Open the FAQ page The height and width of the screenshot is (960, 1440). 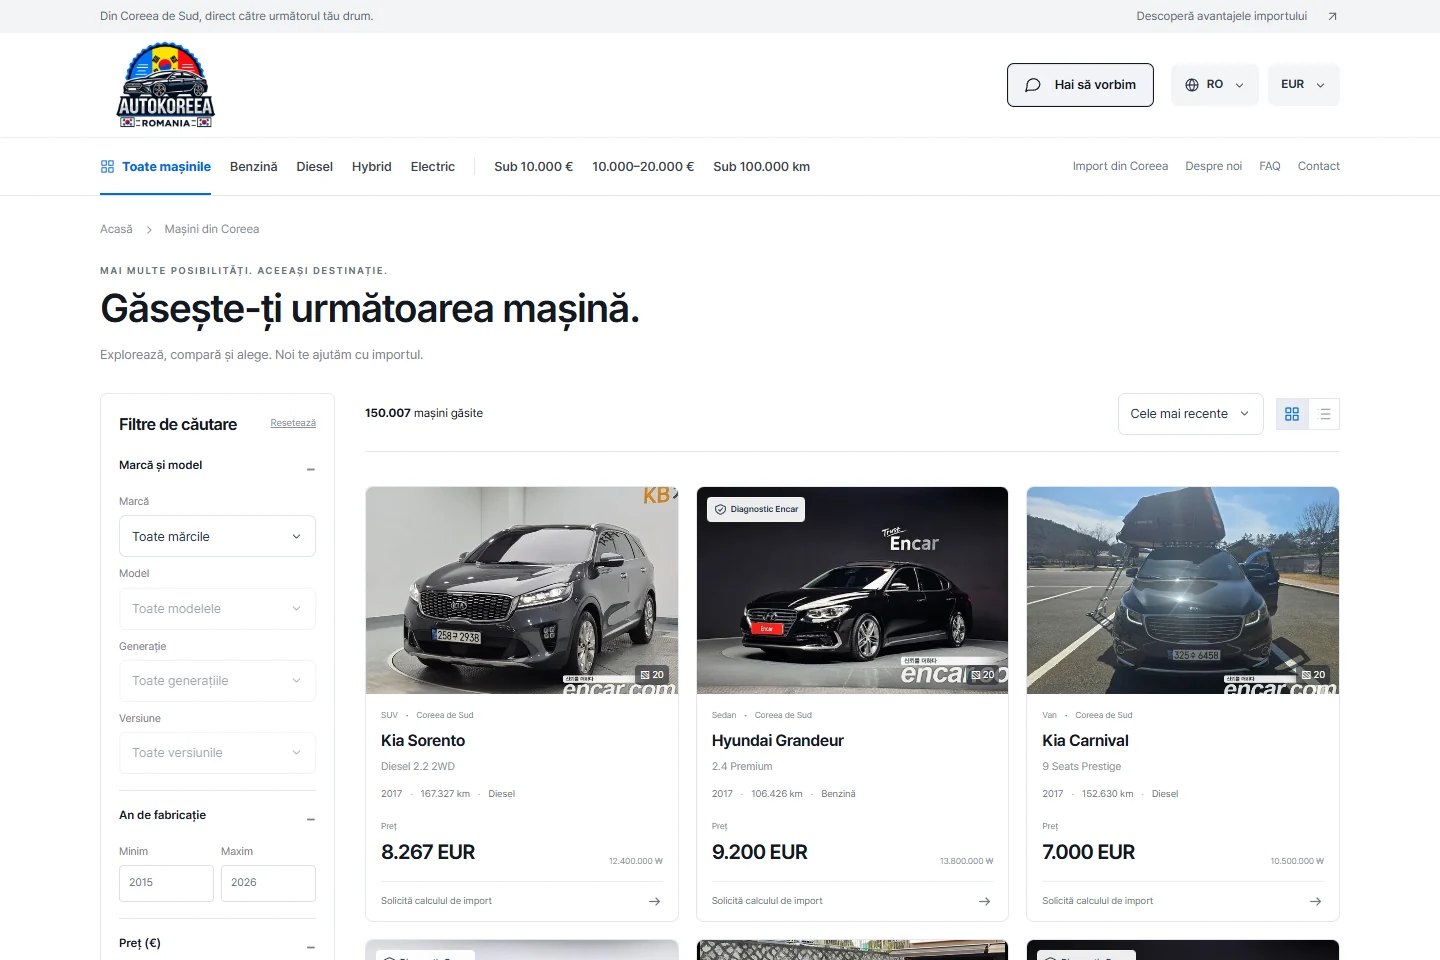pyautogui.click(x=1270, y=166)
